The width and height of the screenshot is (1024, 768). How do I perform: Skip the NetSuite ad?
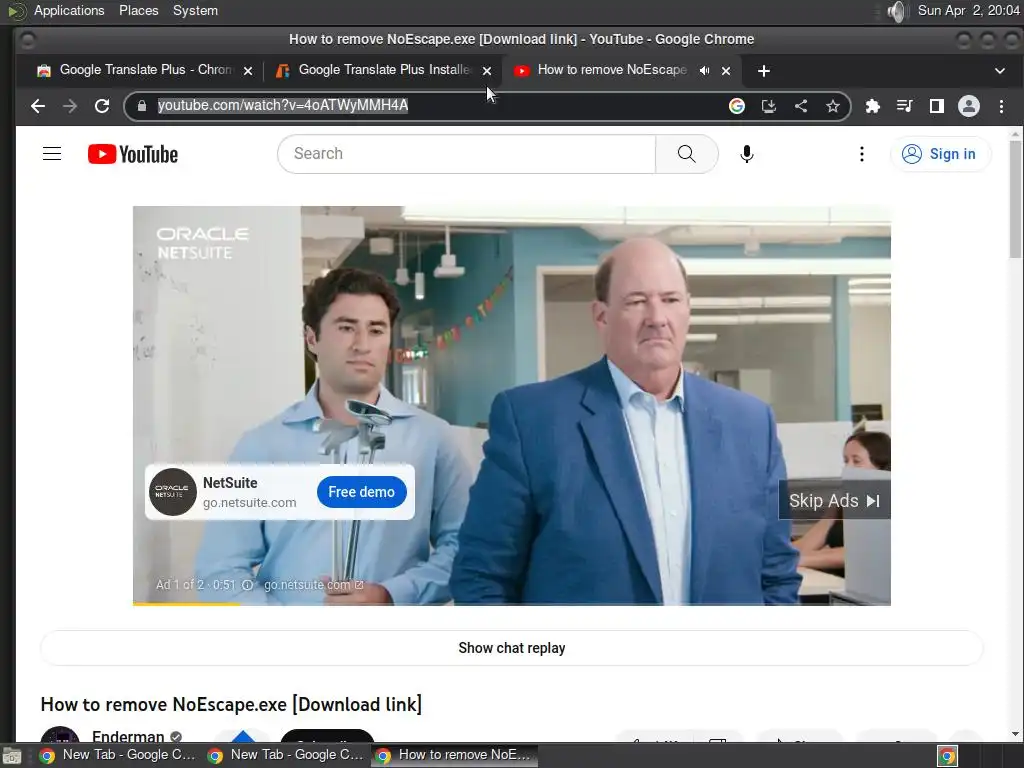835,501
